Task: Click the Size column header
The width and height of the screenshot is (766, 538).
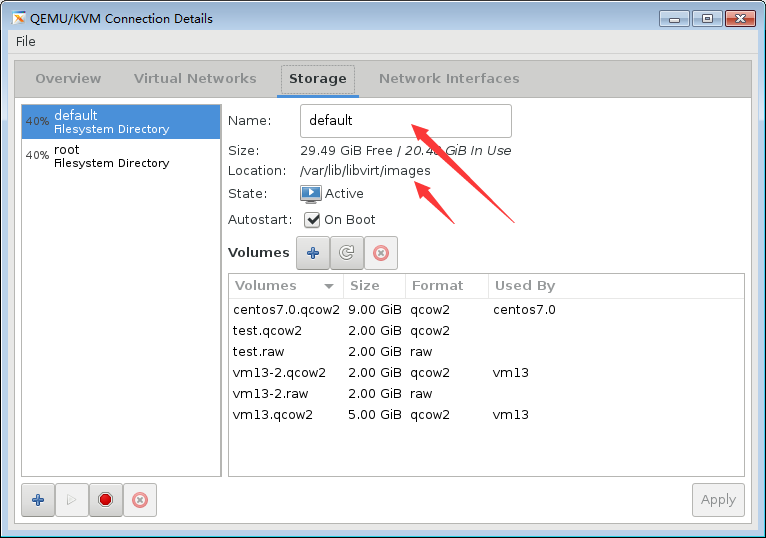Action: [x=374, y=286]
